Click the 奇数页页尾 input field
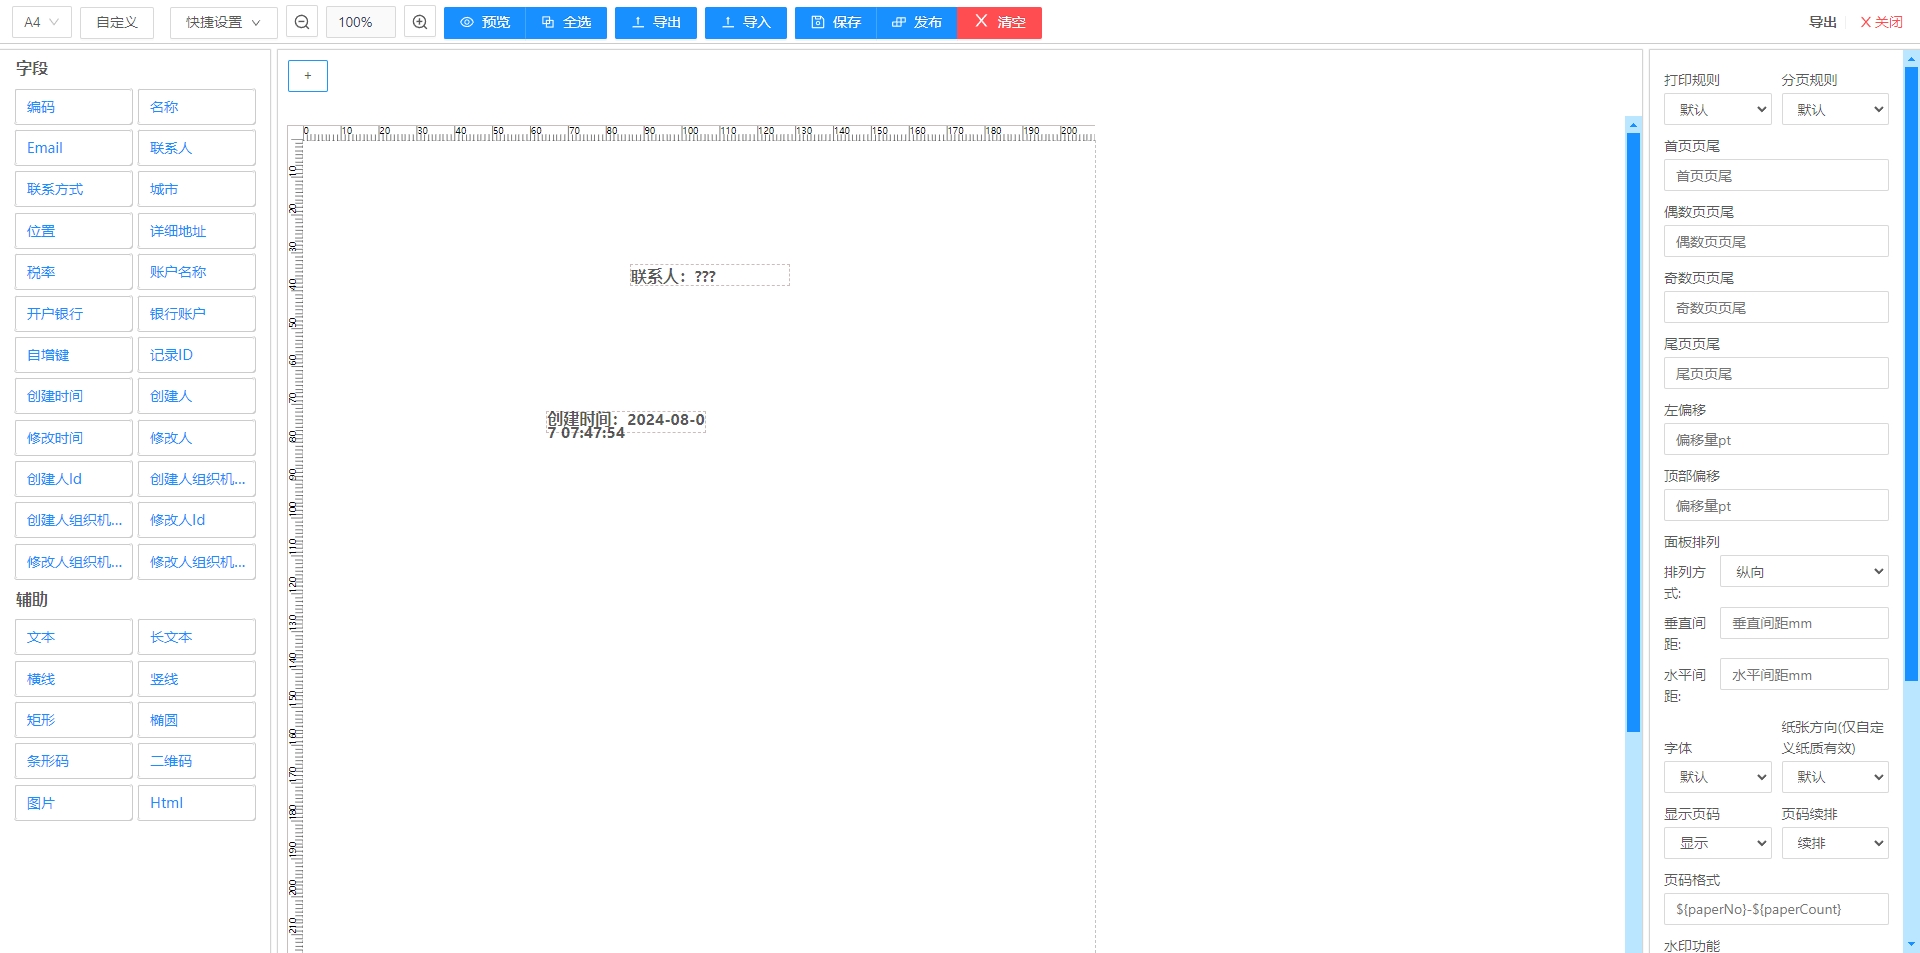The image size is (1920, 953). coord(1776,307)
